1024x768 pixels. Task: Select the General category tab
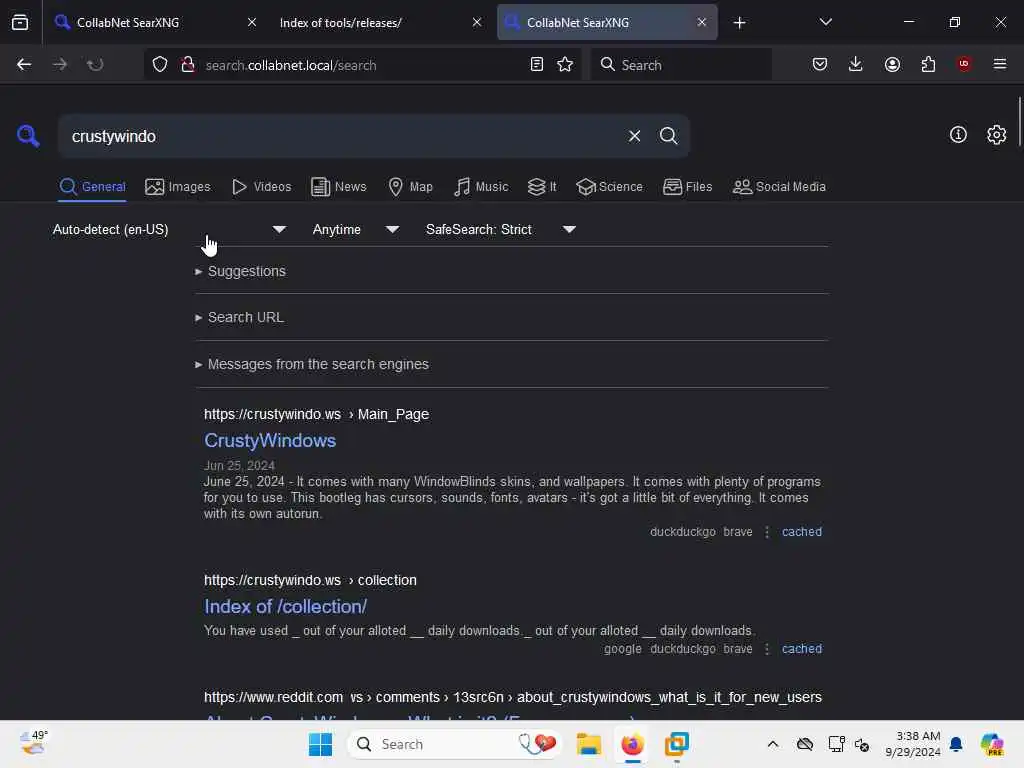pyautogui.click(x=92, y=187)
